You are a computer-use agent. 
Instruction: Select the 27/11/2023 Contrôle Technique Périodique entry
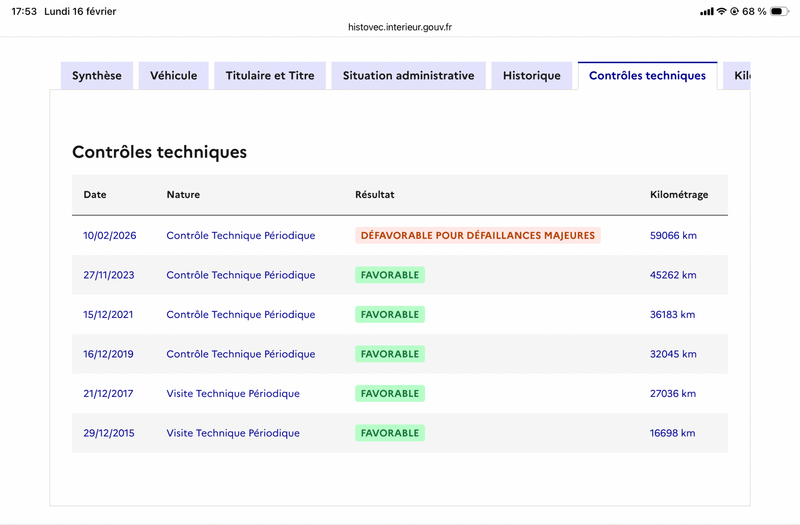pos(240,275)
